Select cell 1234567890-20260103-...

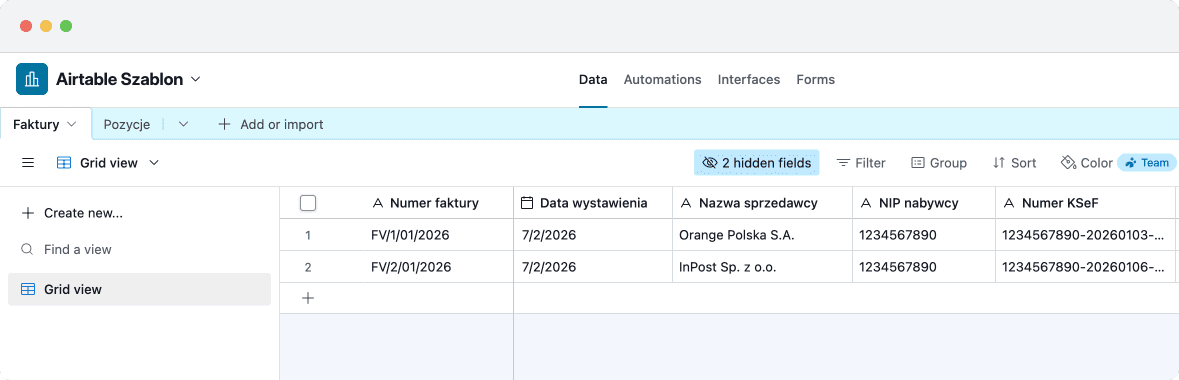[1087, 235]
